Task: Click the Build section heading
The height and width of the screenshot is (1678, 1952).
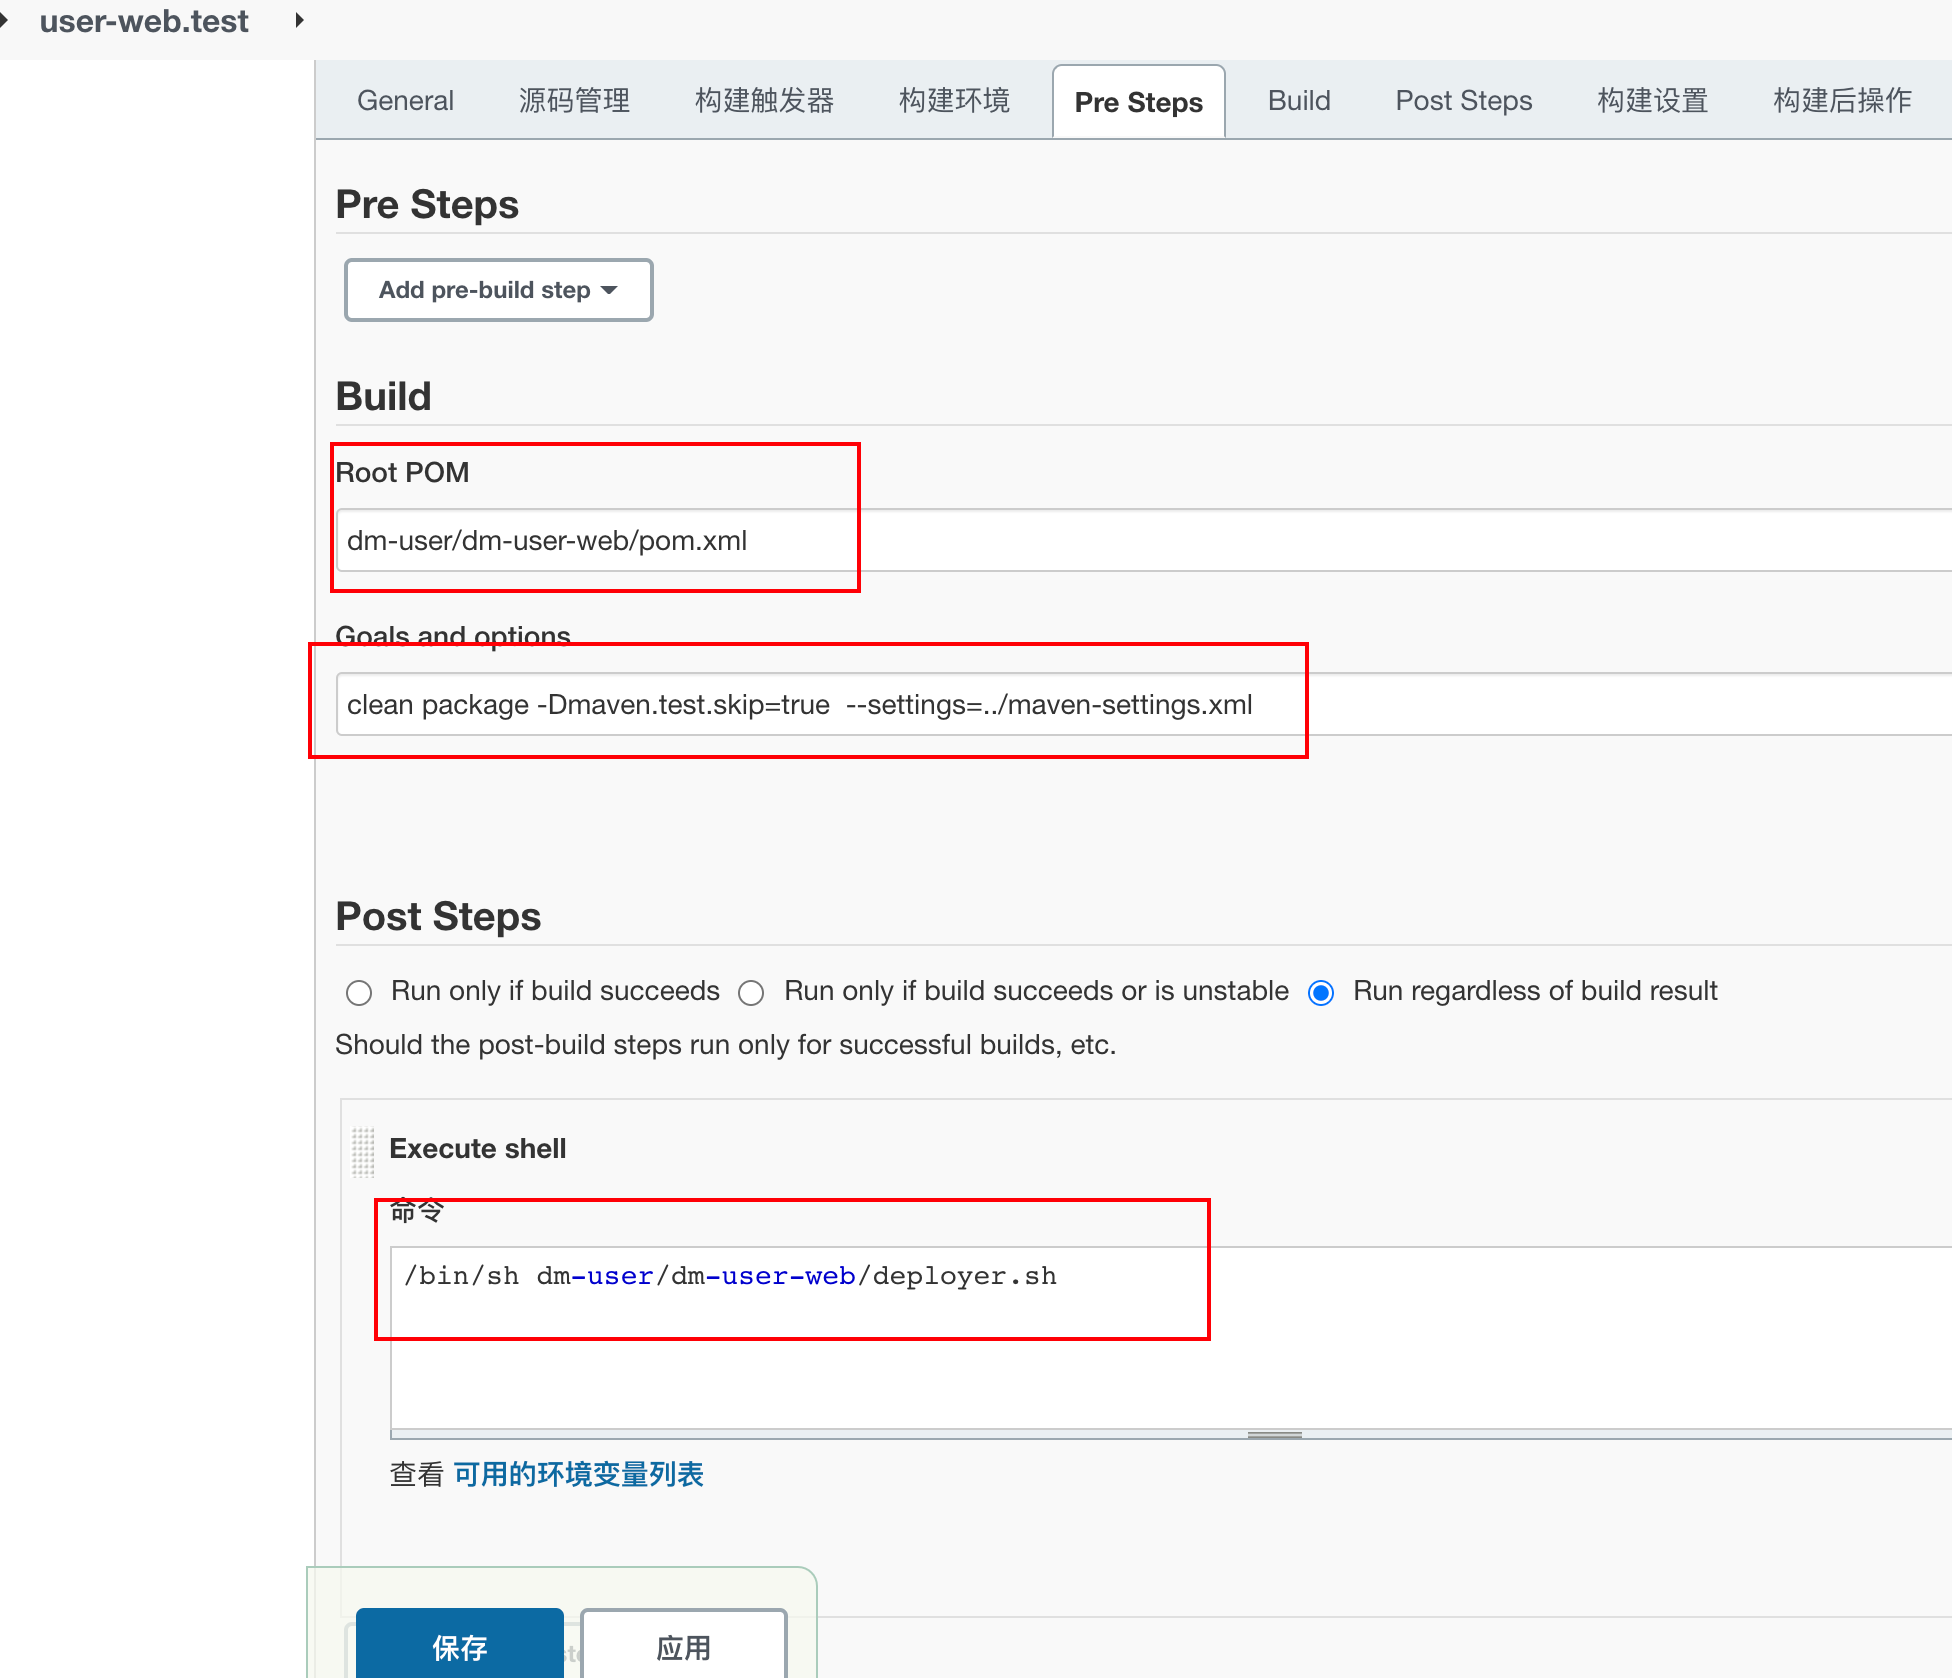Action: [x=383, y=396]
